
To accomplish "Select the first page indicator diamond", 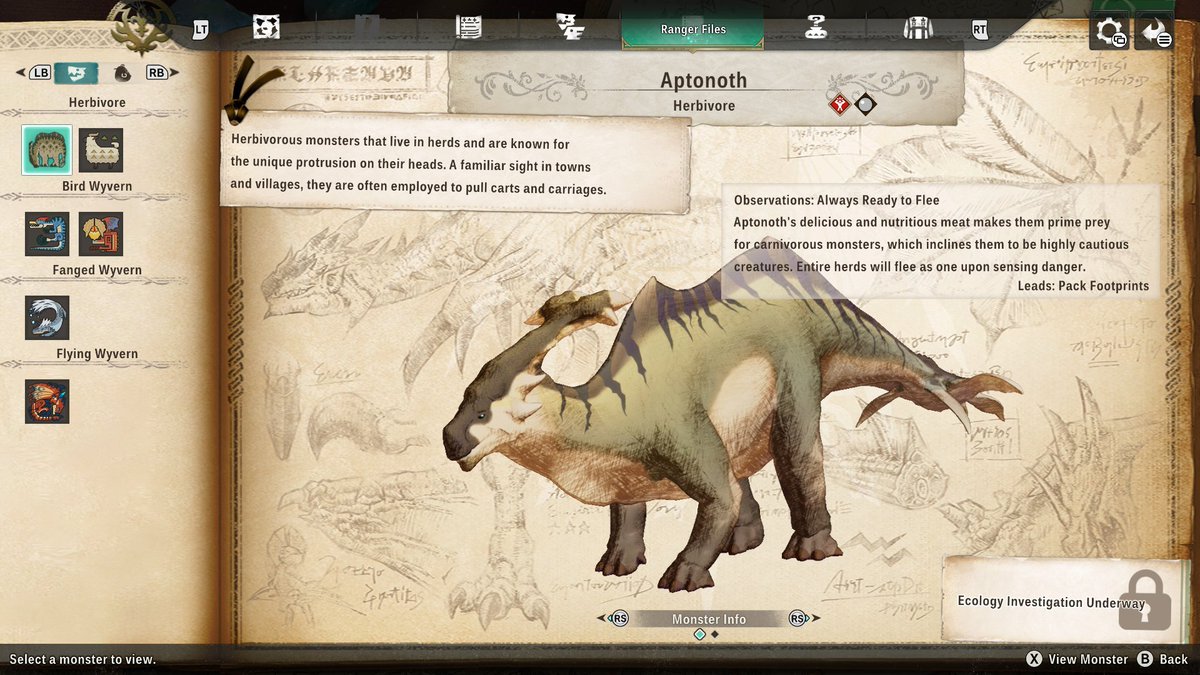I will click(700, 634).
